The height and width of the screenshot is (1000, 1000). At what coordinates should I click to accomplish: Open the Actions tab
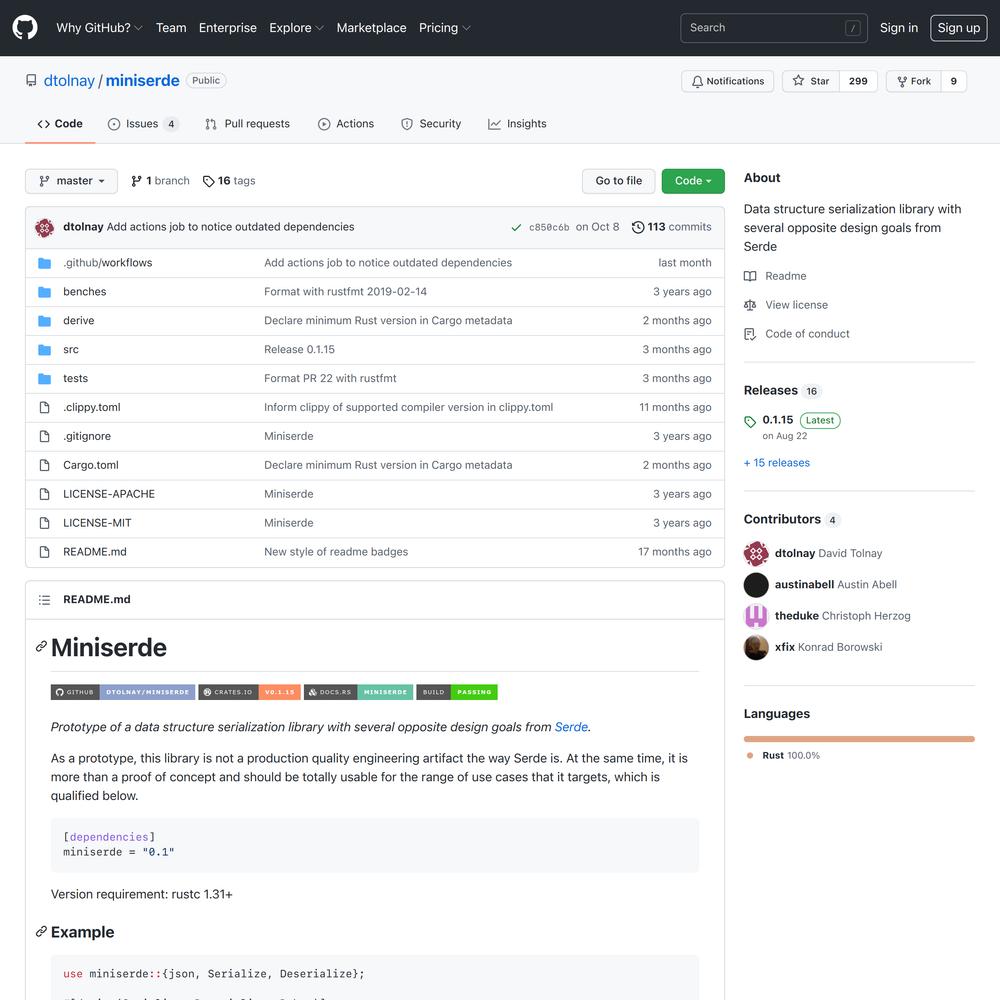346,124
